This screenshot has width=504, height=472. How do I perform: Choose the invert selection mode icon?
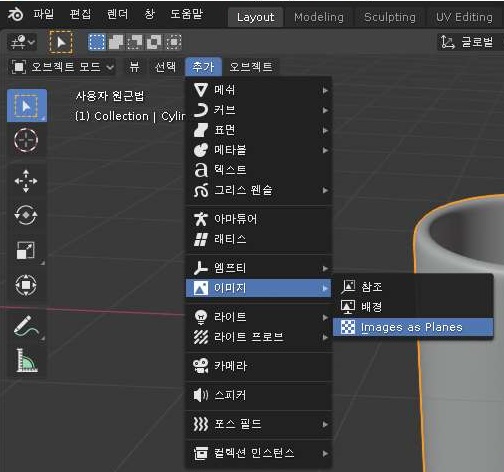tap(154, 42)
